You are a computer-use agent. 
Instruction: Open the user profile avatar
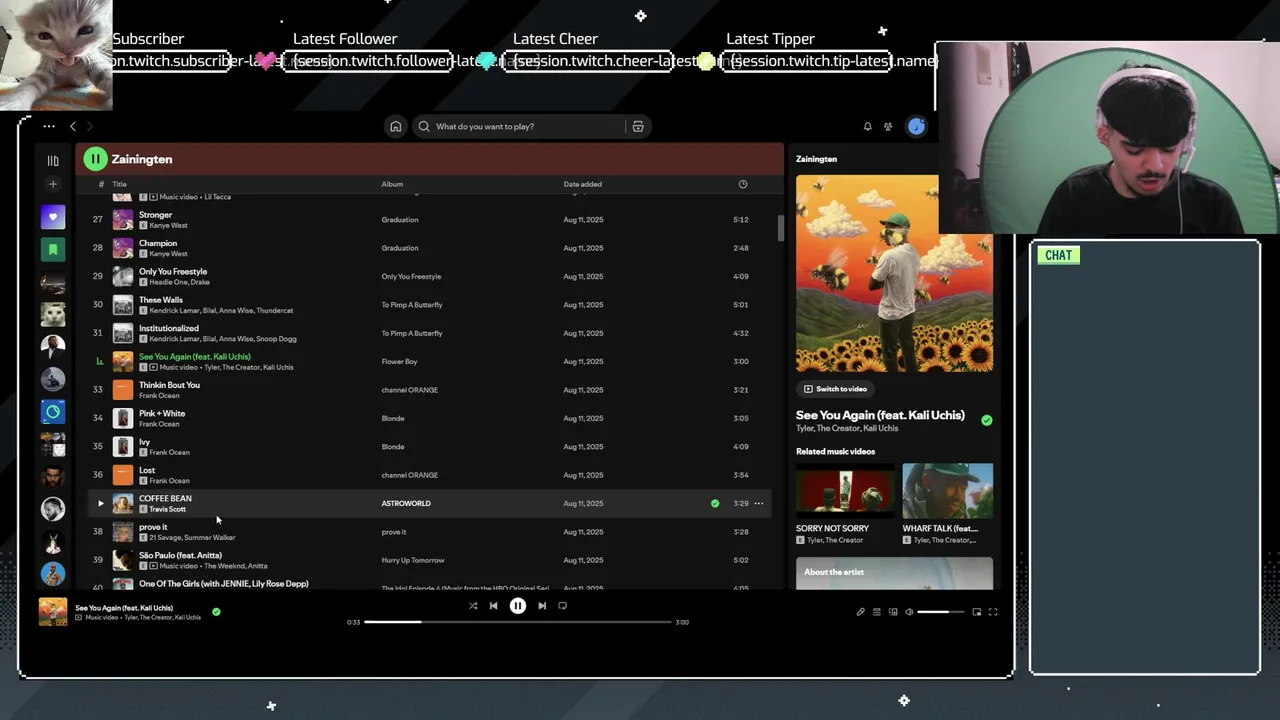point(916,126)
